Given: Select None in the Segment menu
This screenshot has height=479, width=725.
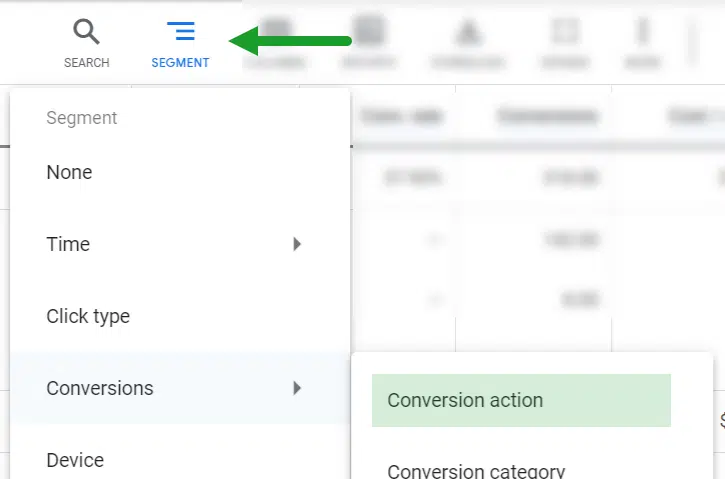Looking at the screenshot, I should (x=69, y=172).
